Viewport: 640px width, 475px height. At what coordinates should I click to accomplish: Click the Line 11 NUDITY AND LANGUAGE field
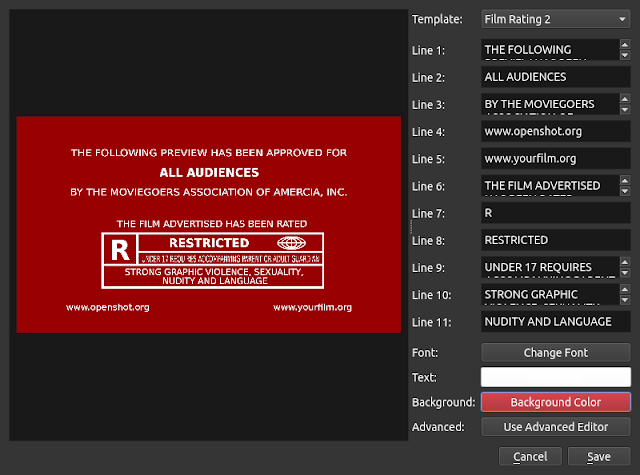pyautogui.click(x=556, y=322)
